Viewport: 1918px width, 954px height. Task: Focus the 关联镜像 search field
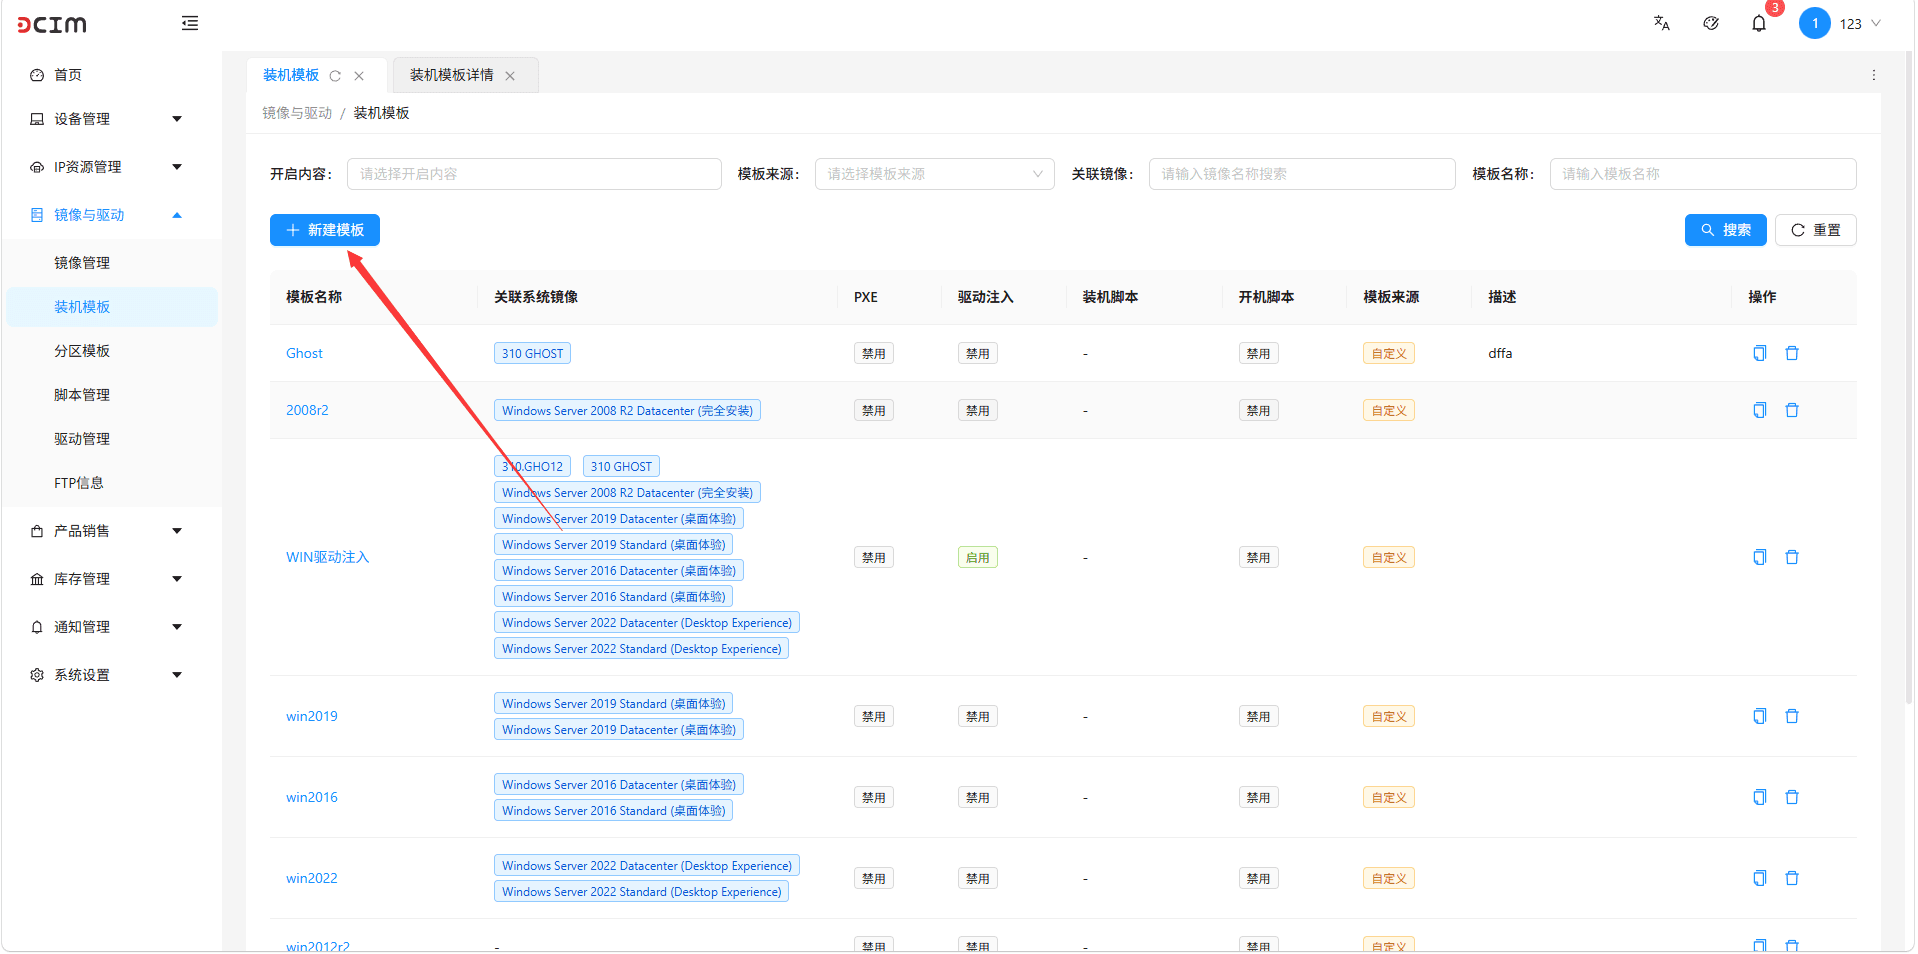click(x=1302, y=174)
